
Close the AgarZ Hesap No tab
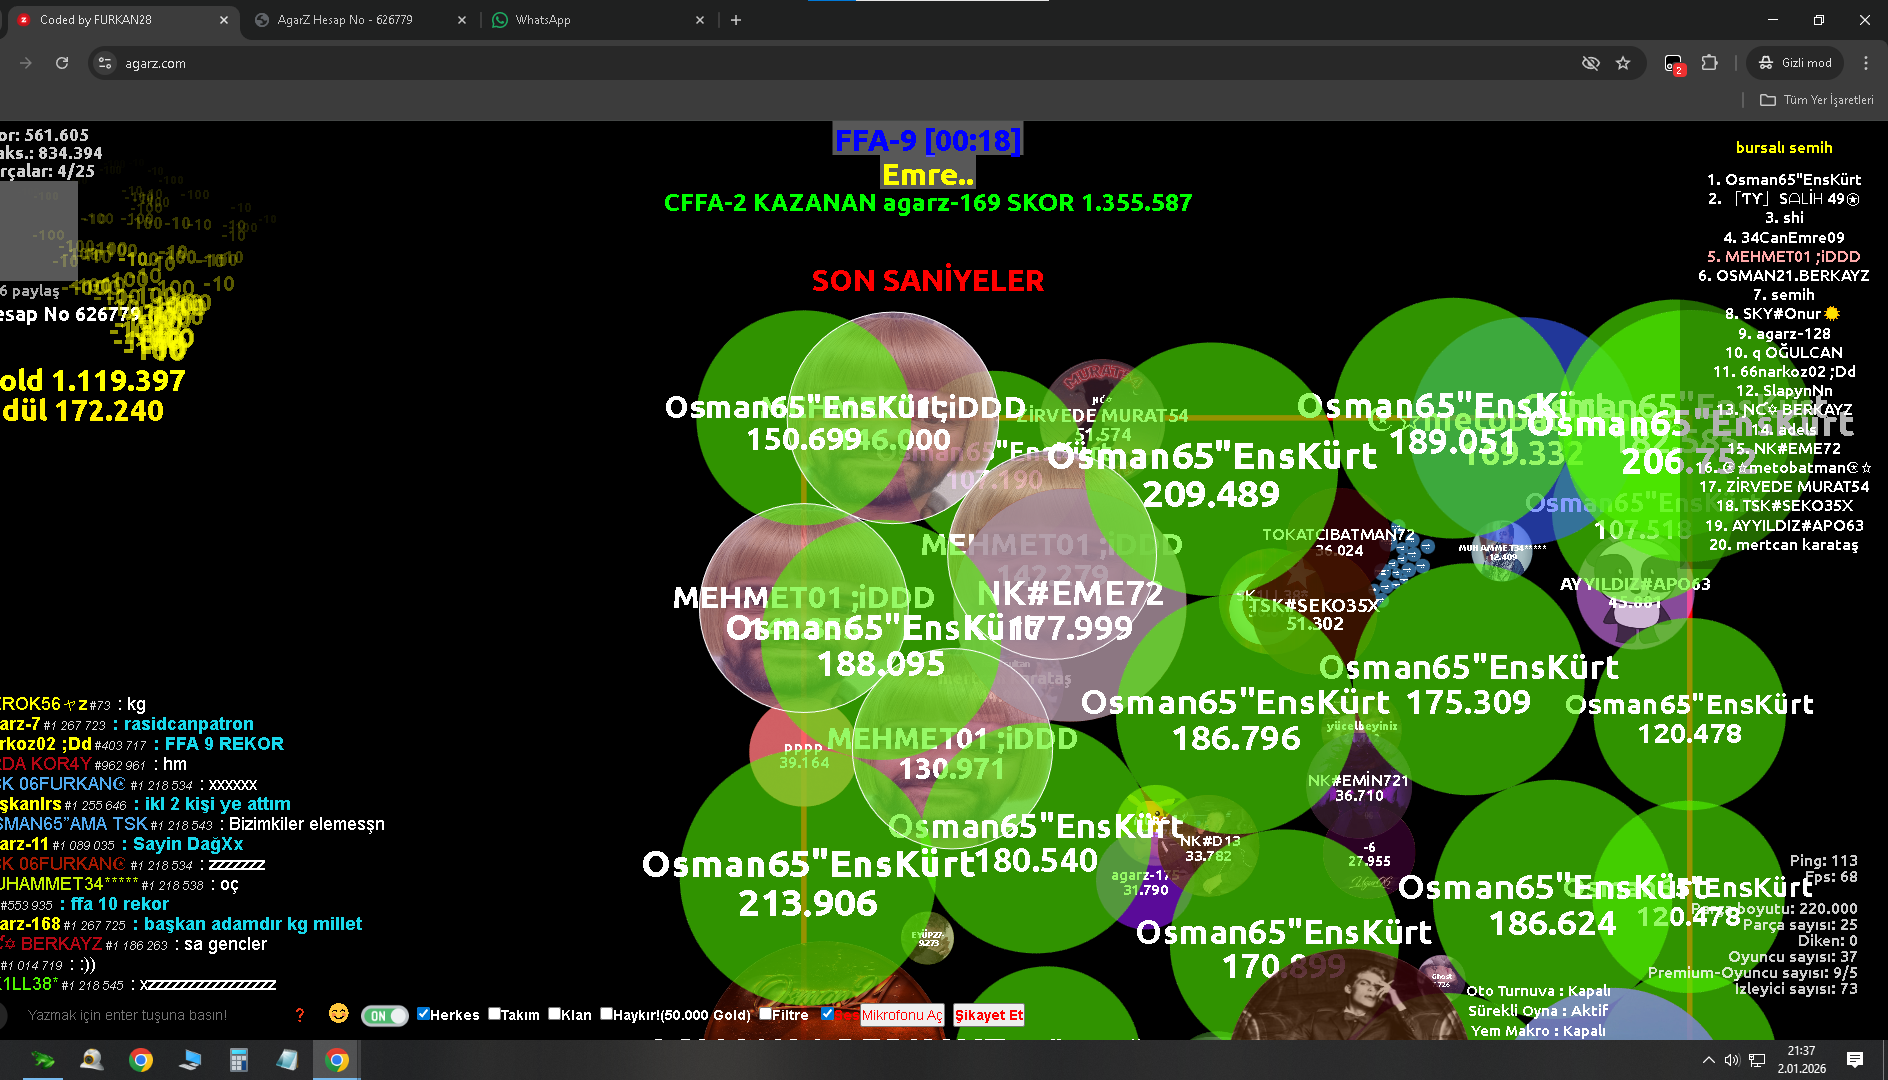coord(462,20)
